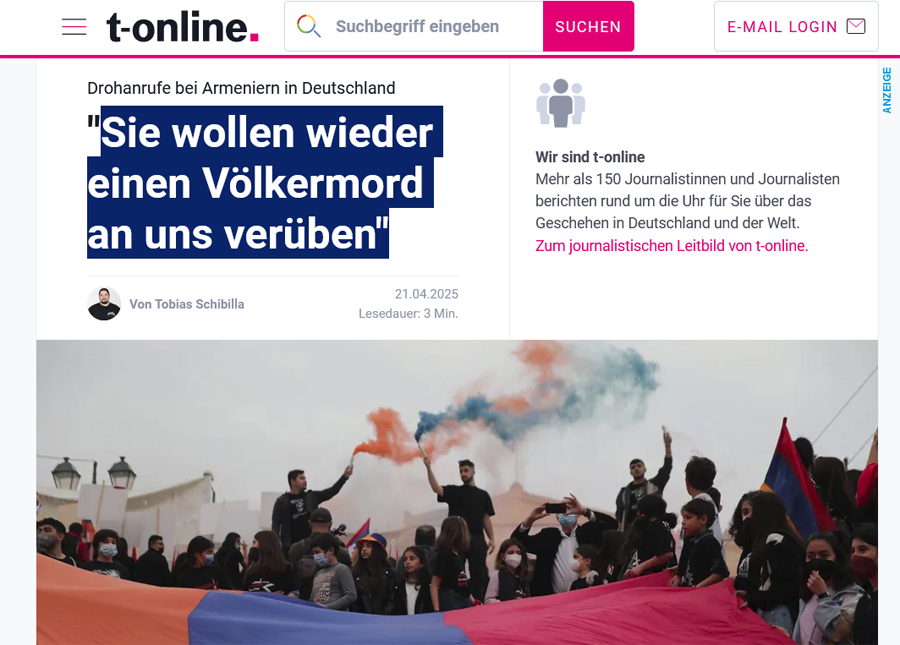This screenshot has height=645, width=900.
Task: Click the Lesedauer: 3 Min. text
Action: click(408, 313)
